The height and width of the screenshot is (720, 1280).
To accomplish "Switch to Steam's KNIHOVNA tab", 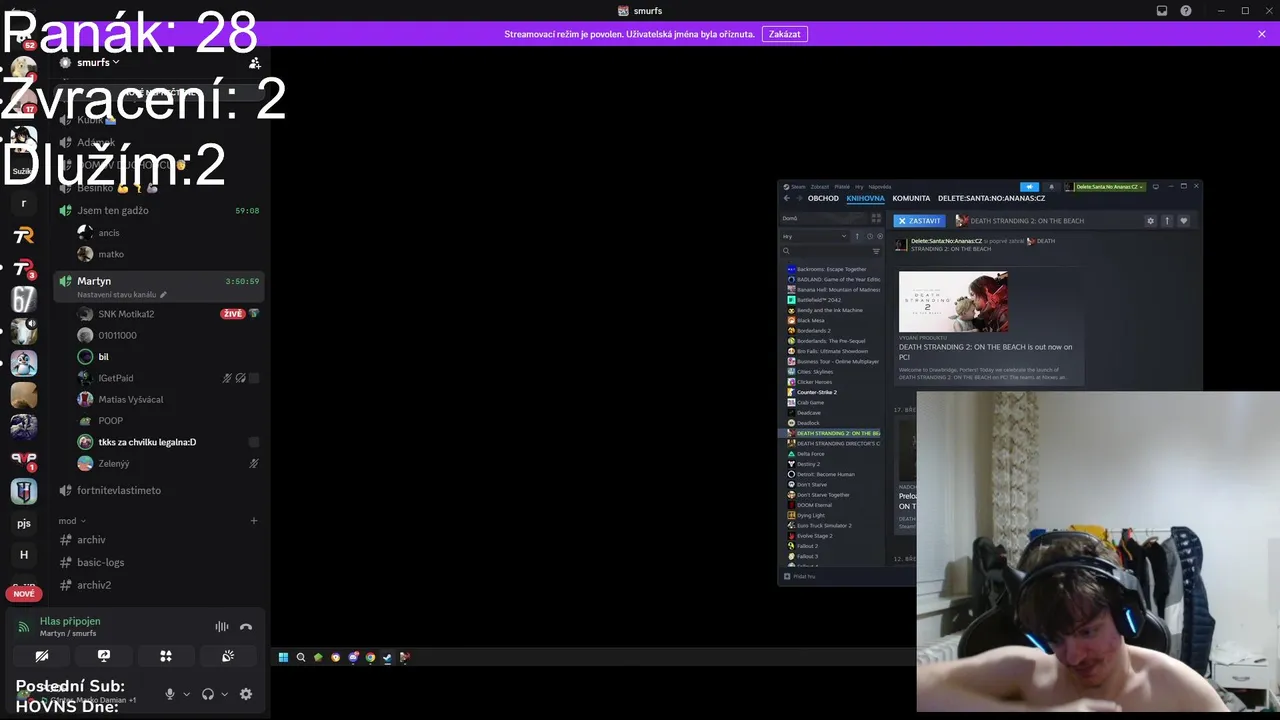I will coord(865,198).
